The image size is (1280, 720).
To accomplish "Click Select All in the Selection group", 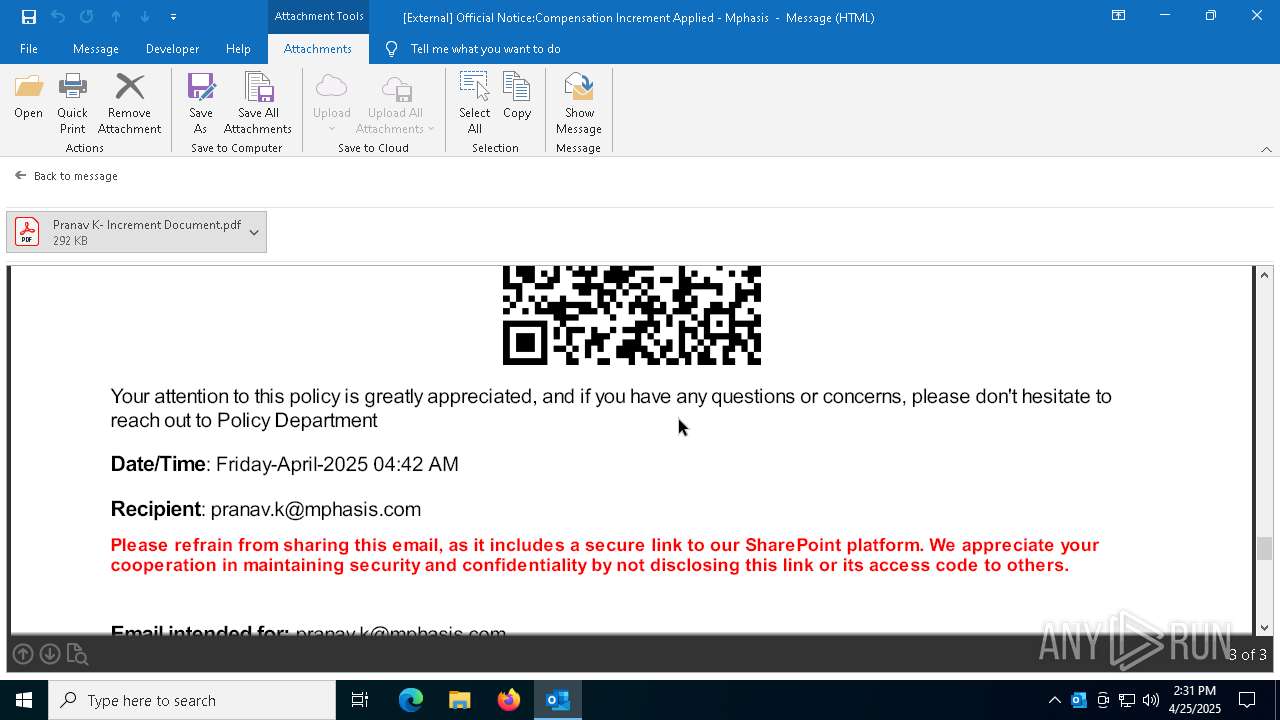I will 474,104.
